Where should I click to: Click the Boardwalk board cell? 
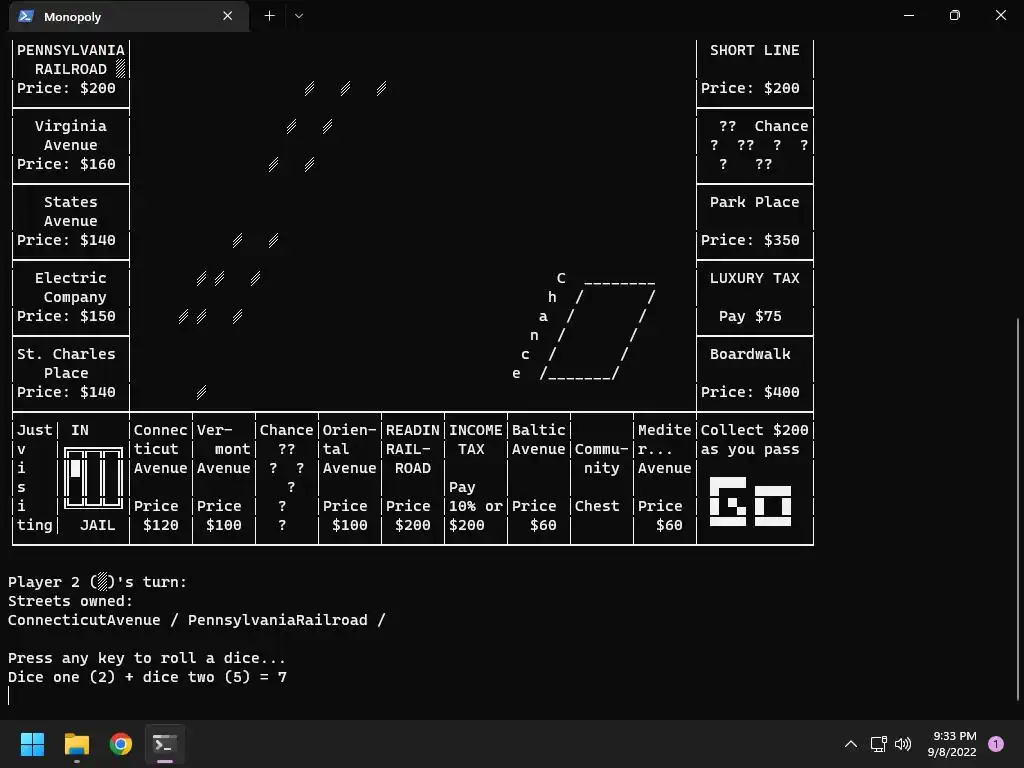point(755,373)
